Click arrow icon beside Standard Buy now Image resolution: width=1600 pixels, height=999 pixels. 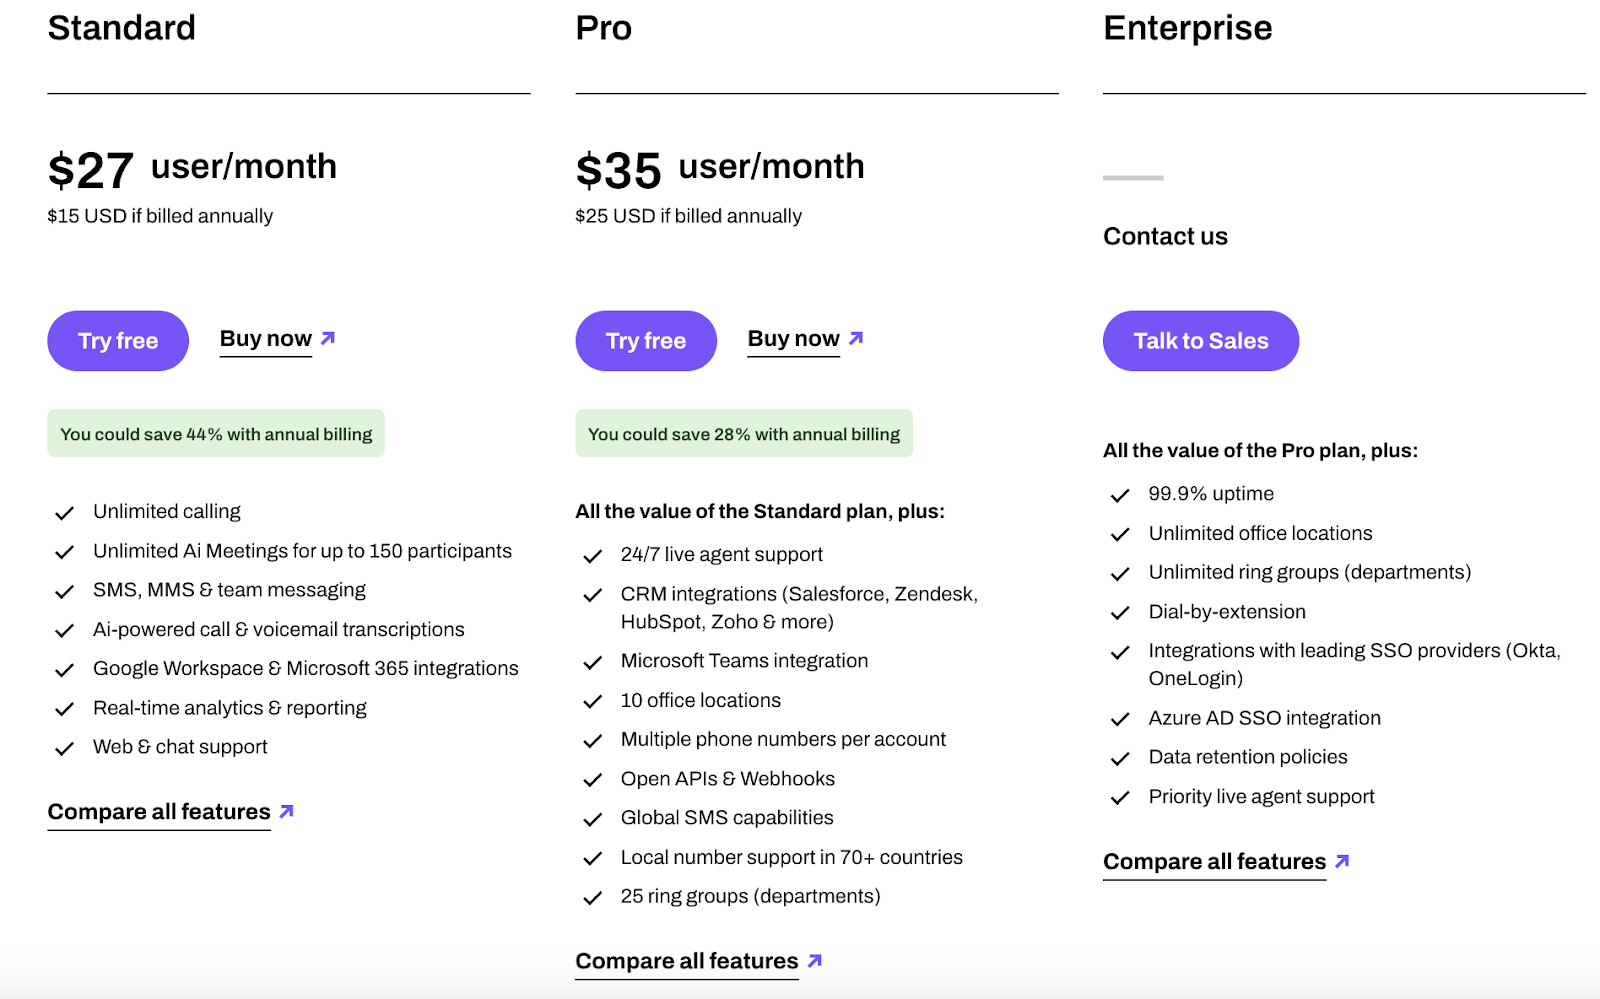tap(328, 338)
